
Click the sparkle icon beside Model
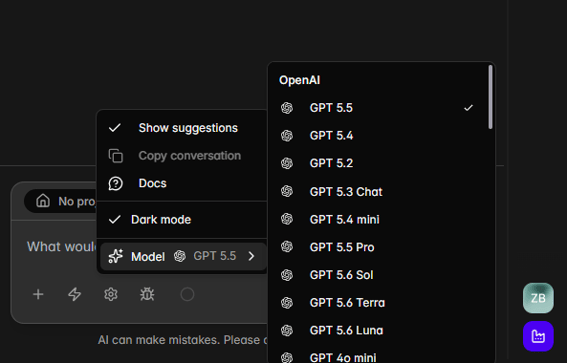(116, 256)
